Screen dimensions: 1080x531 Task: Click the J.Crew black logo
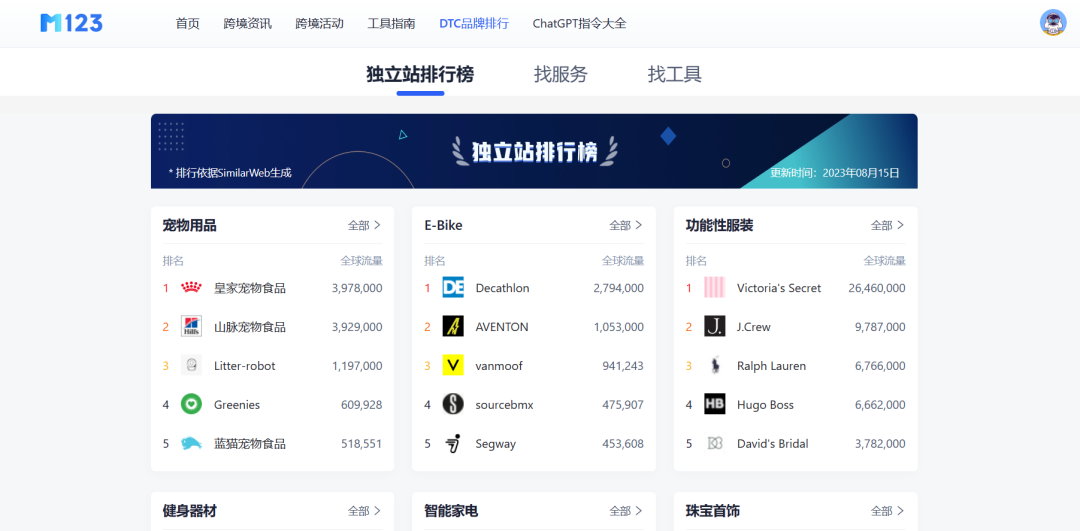(714, 326)
